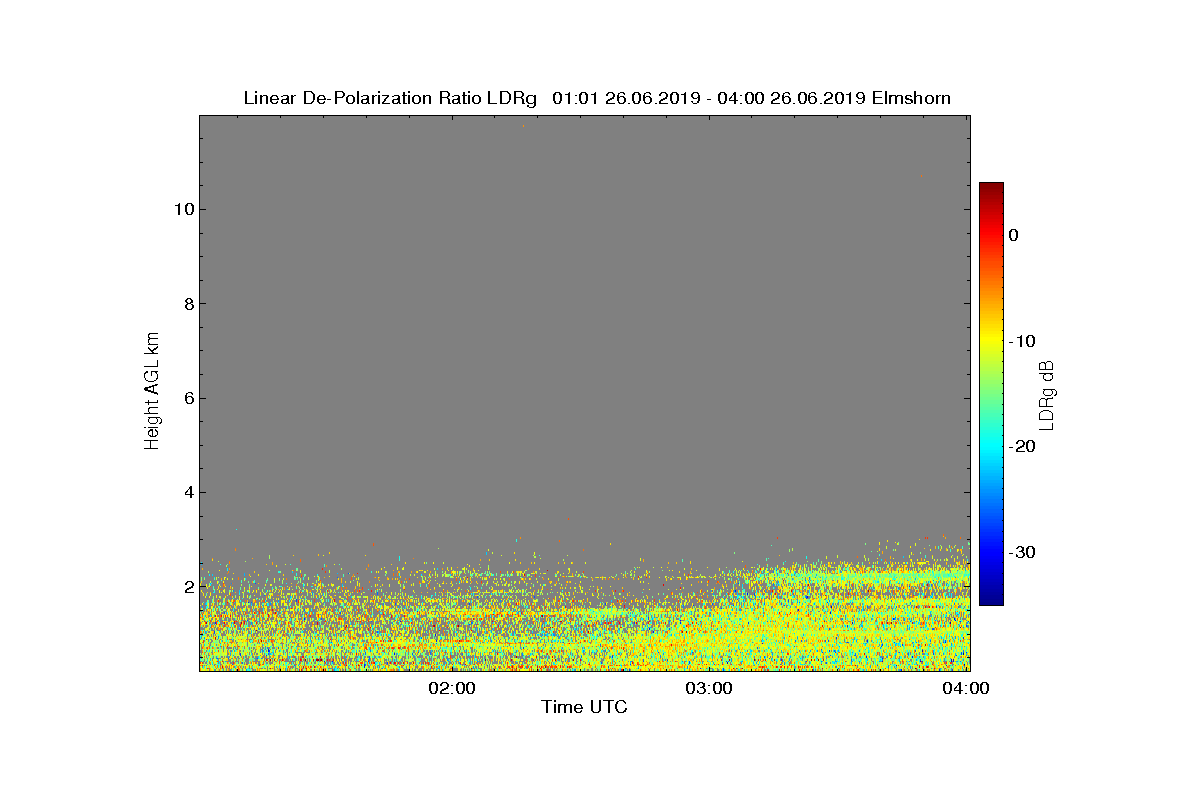Click the colorbar value '-10'
Screen dimensions: 1200x800
pos(1021,341)
